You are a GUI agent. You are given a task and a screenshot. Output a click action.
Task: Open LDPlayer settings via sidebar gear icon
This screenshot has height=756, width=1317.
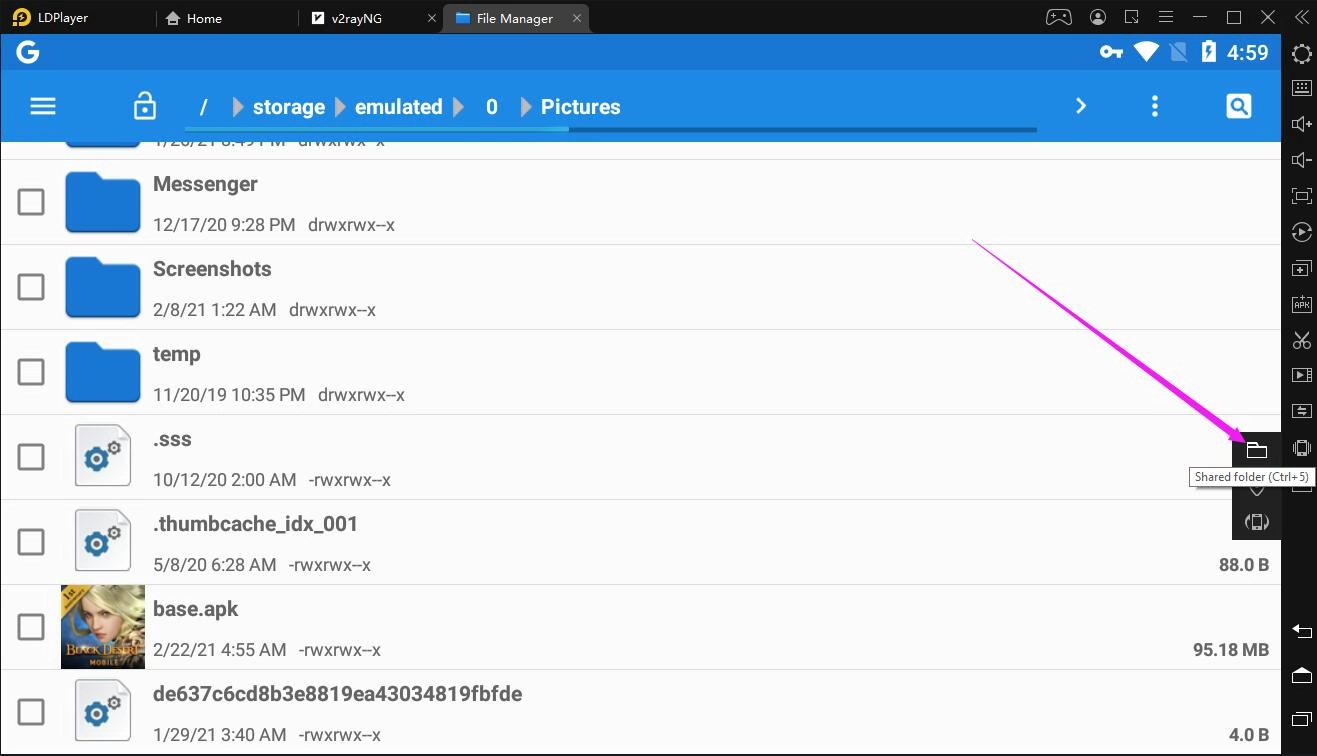click(x=1301, y=54)
